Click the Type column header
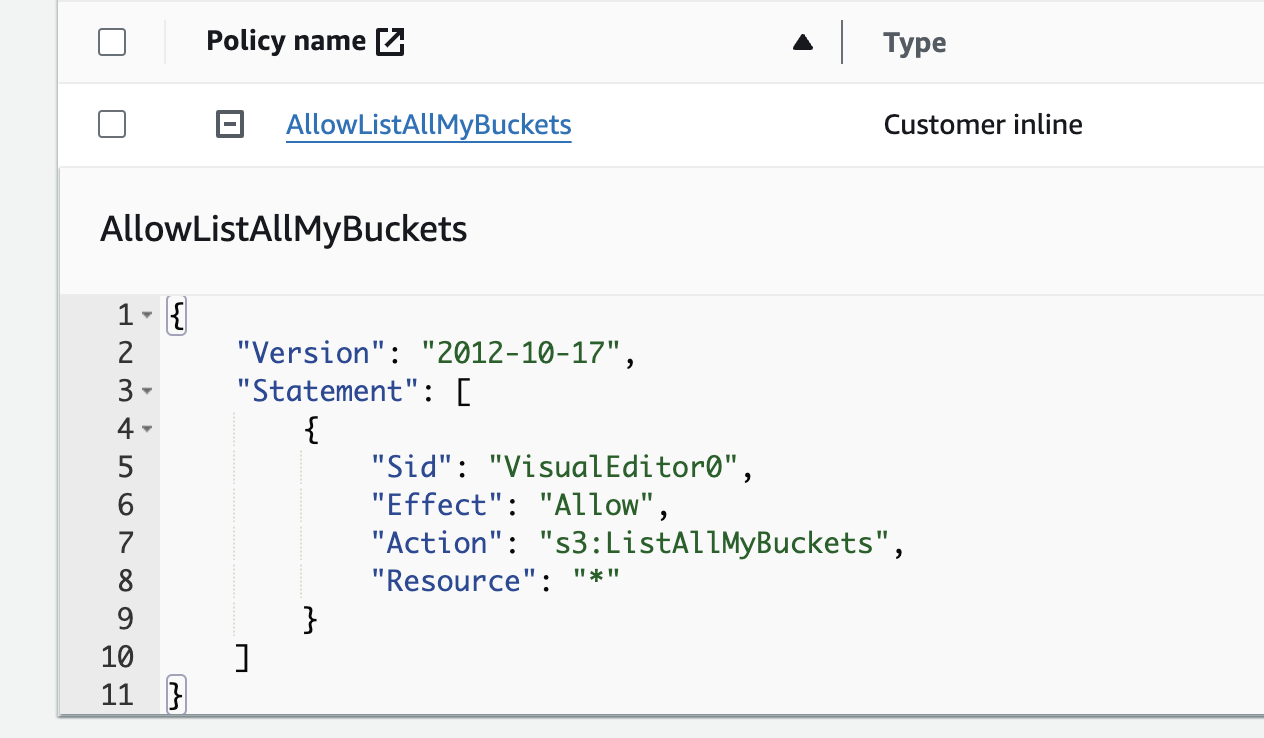Image resolution: width=1264 pixels, height=738 pixels. click(x=915, y=43)
